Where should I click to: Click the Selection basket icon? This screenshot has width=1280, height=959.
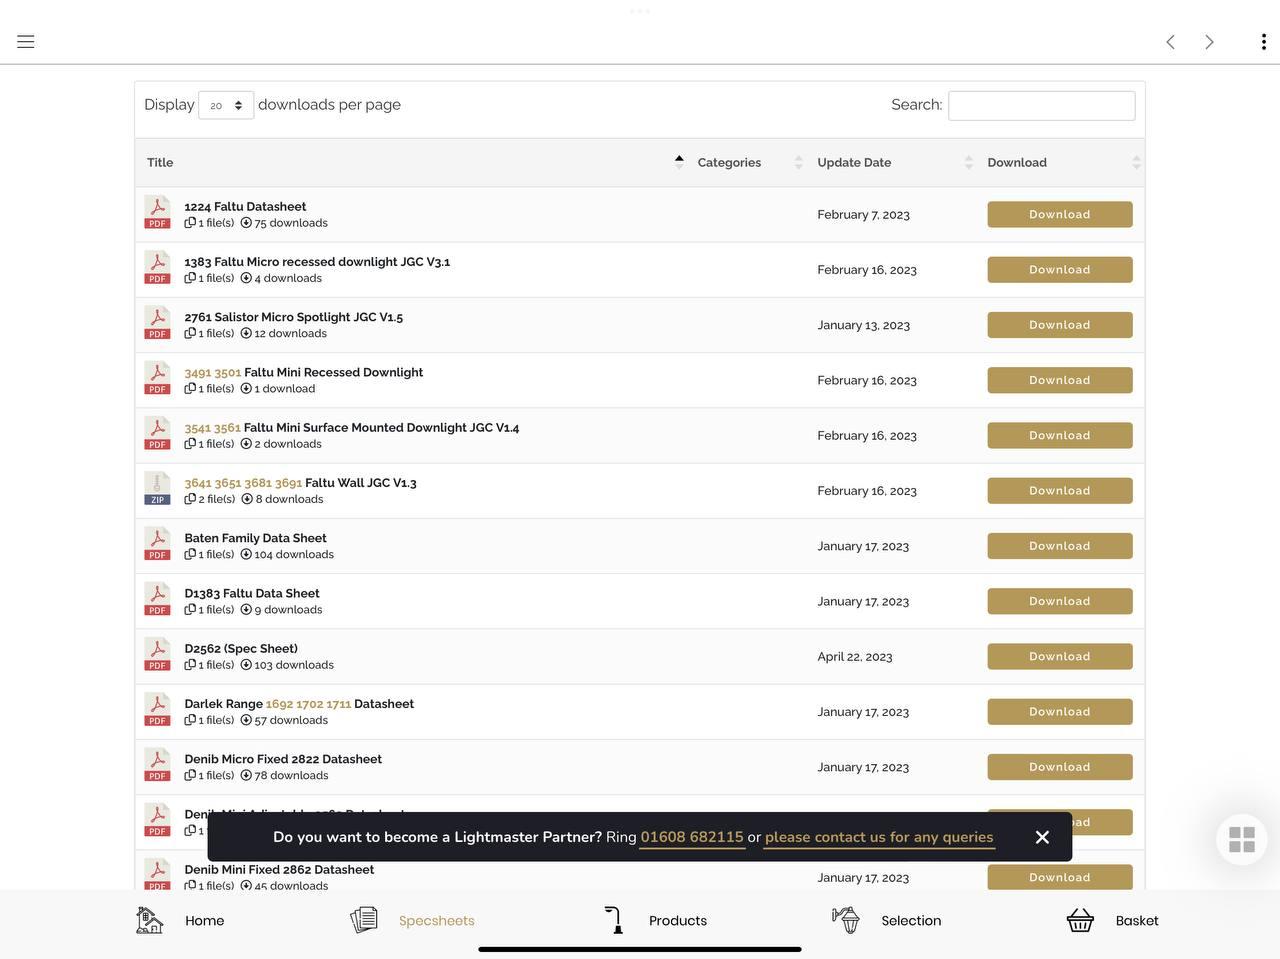coord(846,920)
